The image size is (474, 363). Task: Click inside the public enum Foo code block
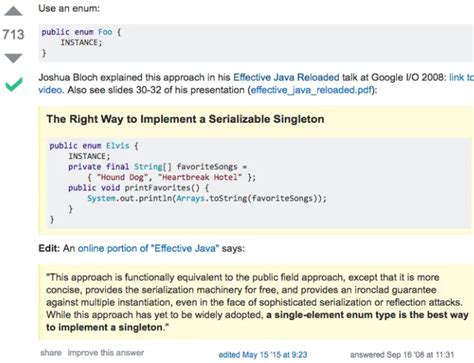(256, 43)
